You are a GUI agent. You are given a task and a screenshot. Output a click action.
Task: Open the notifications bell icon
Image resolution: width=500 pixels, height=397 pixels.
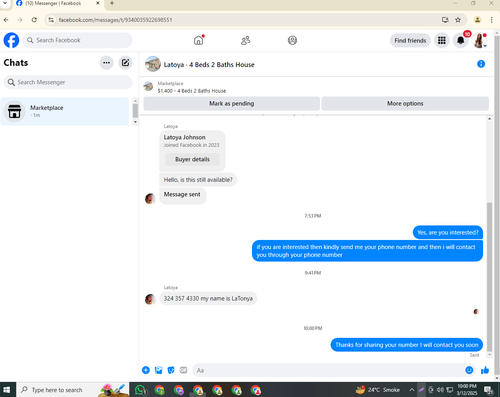coord(461,40)
